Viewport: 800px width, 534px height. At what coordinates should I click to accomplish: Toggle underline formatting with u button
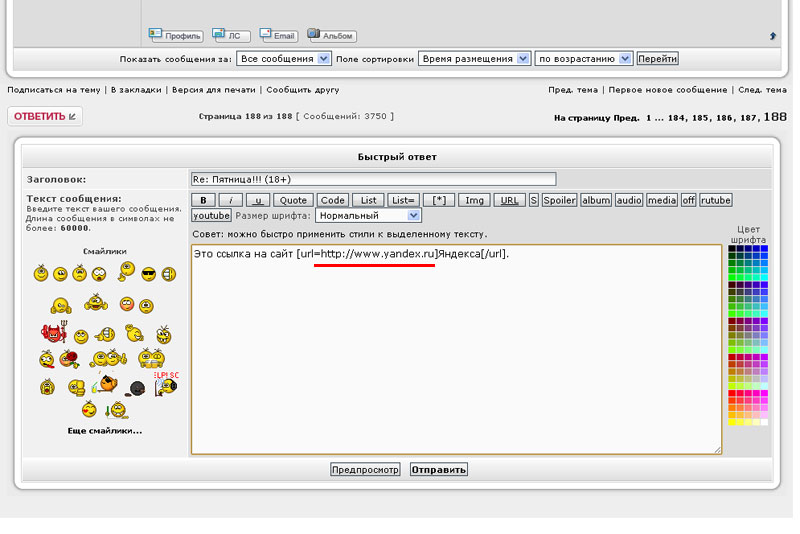[x=258, y=200]
